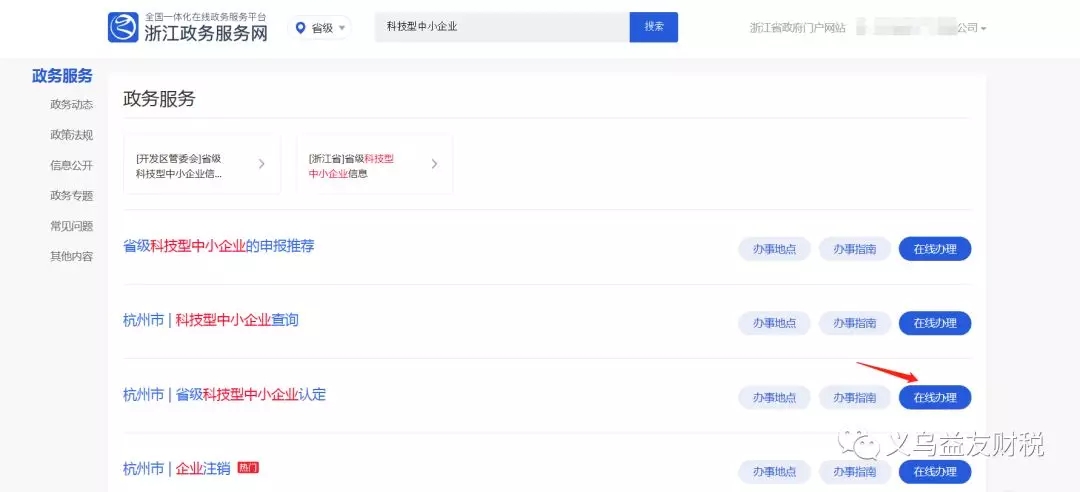Click the 浙江政务服务网 logo icon

click(124, 27)
